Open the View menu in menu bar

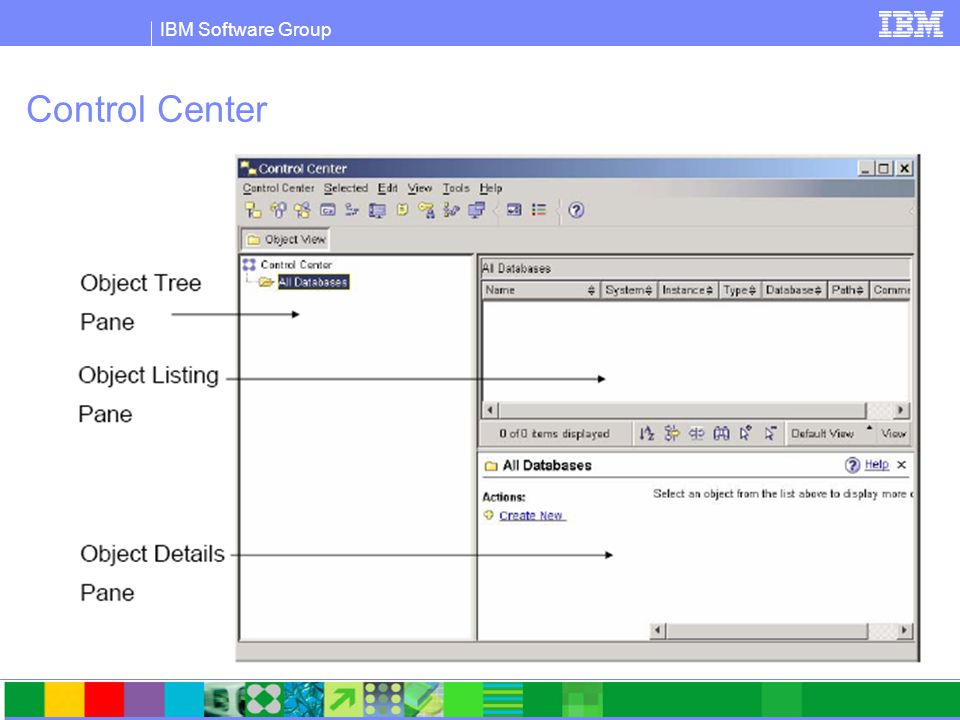[420, 188]
